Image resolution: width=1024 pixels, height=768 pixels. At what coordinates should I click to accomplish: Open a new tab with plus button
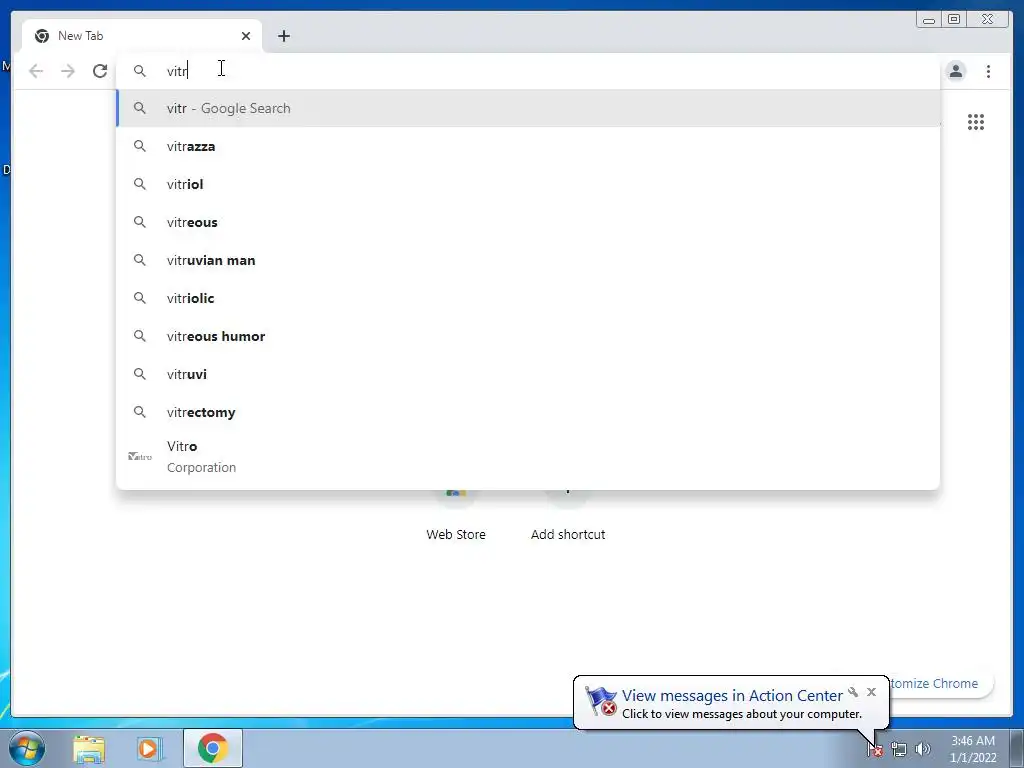pos(283,36)
